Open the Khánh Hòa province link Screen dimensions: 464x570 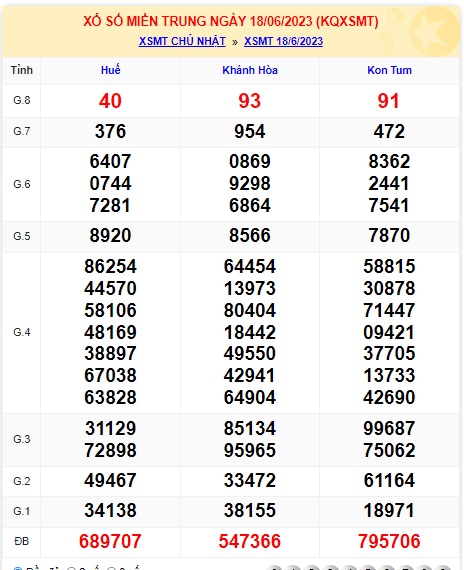tap(250, 70)
